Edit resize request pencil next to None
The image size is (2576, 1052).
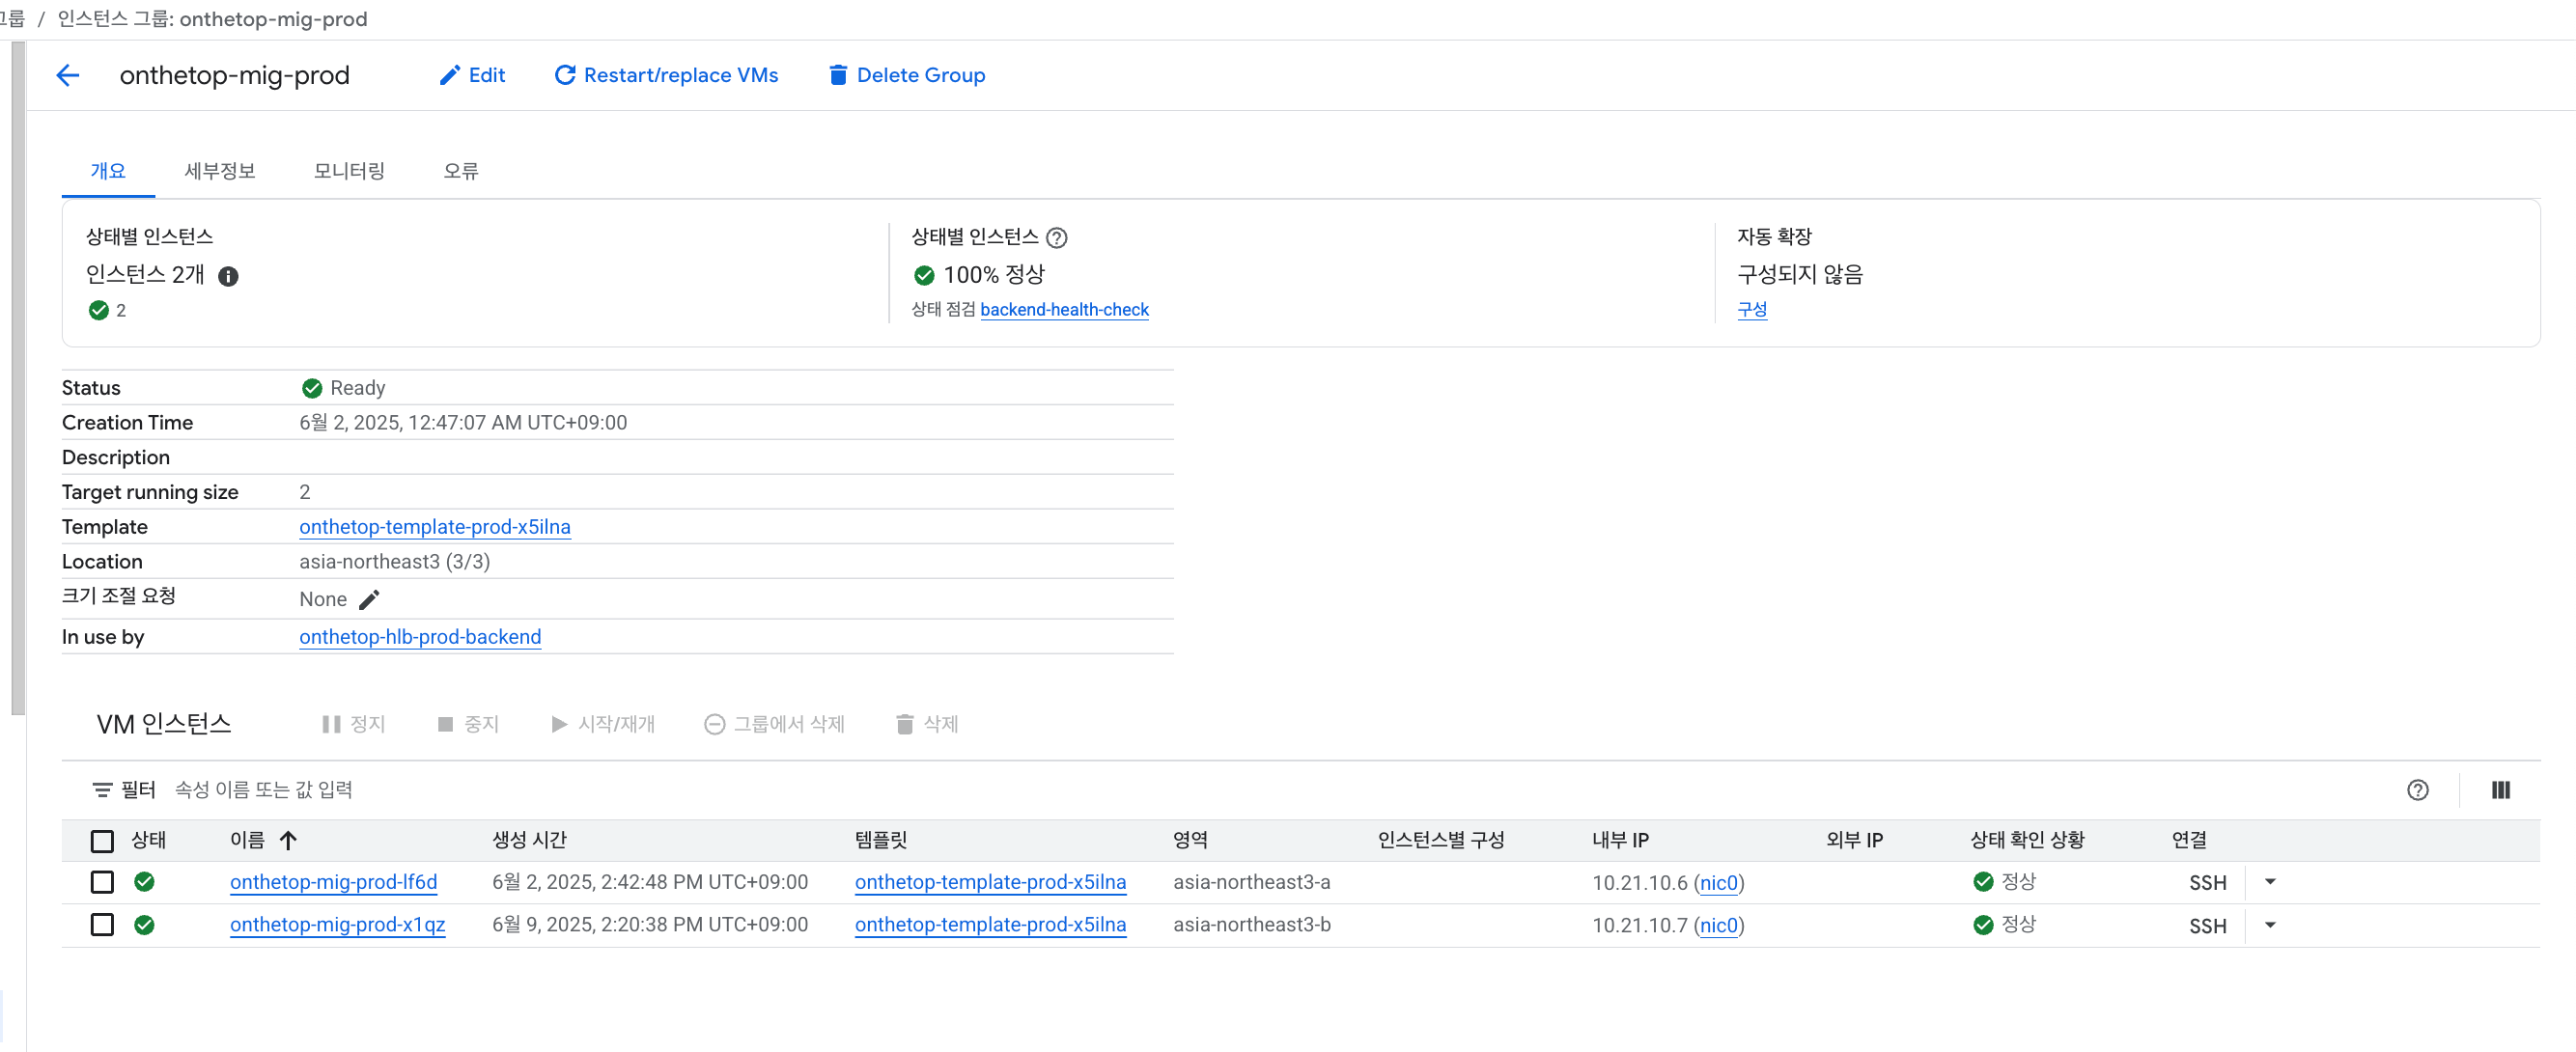(x=369, y=599)
